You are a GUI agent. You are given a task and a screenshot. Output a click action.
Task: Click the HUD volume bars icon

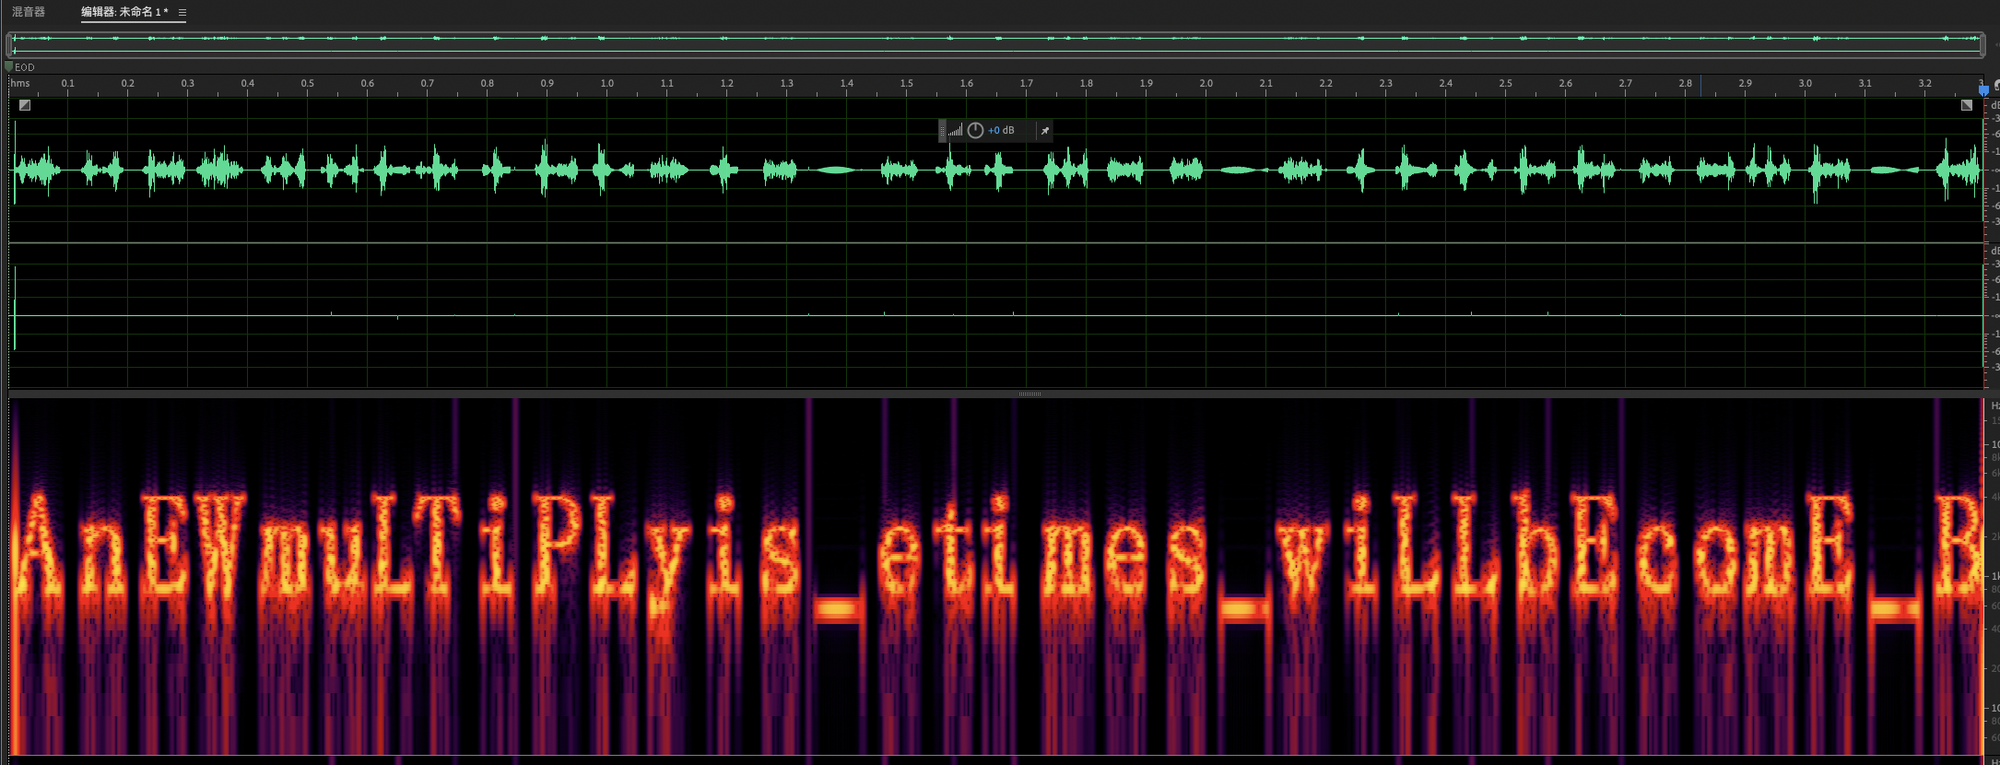click(955, 130)
